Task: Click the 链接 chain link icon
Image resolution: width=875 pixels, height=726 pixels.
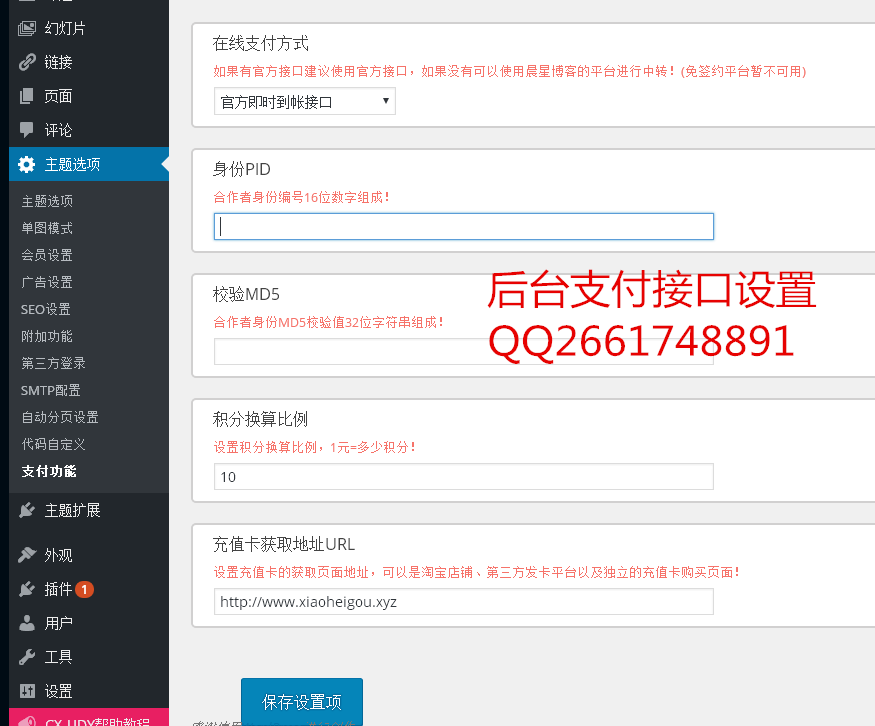Action: (x=27, y=62)
